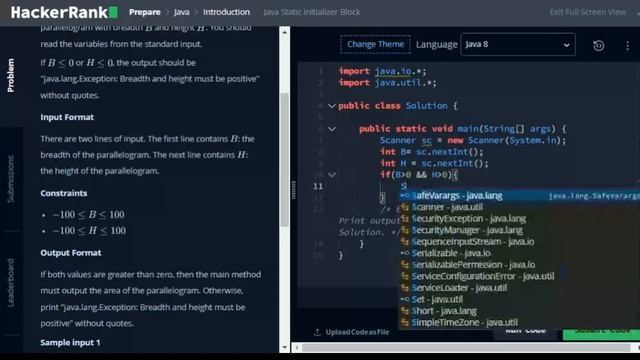Choose ServiceLoader - java.util suggestion

pos(519,288)
